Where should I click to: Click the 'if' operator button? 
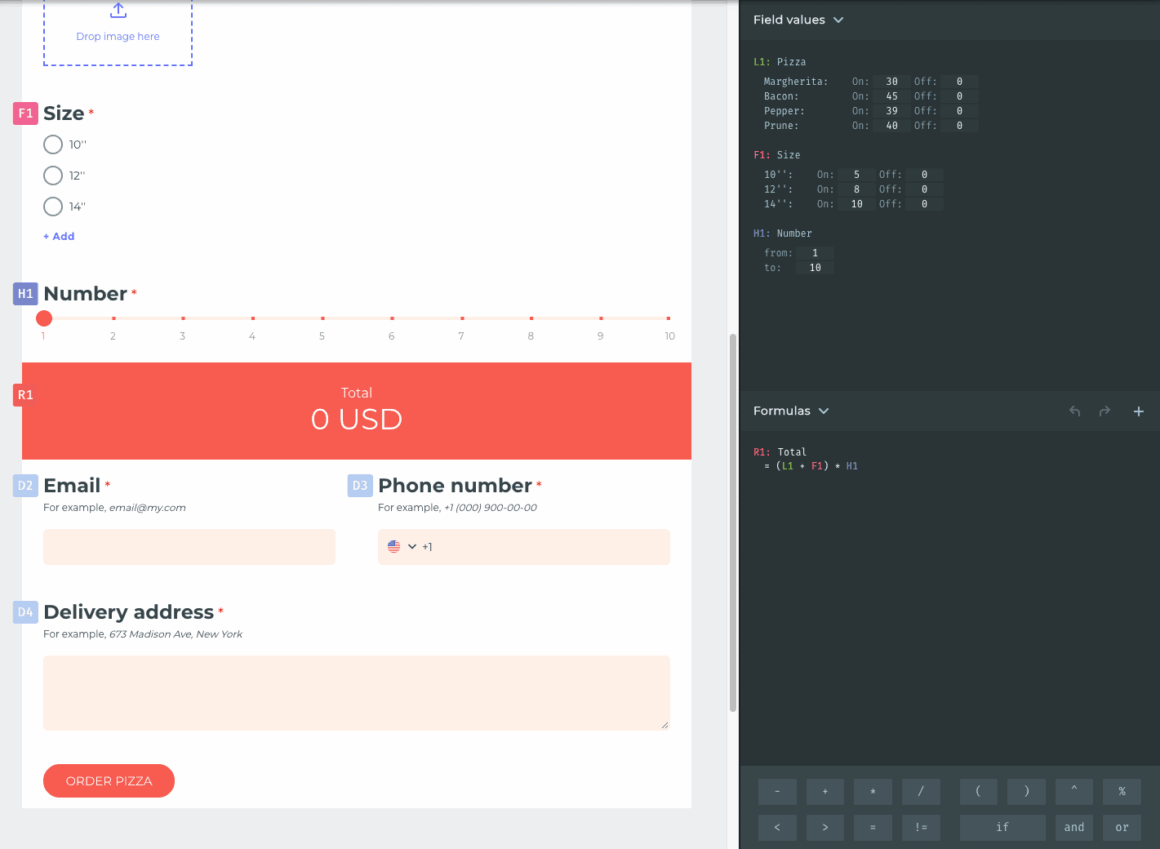tap(1002, 827)
